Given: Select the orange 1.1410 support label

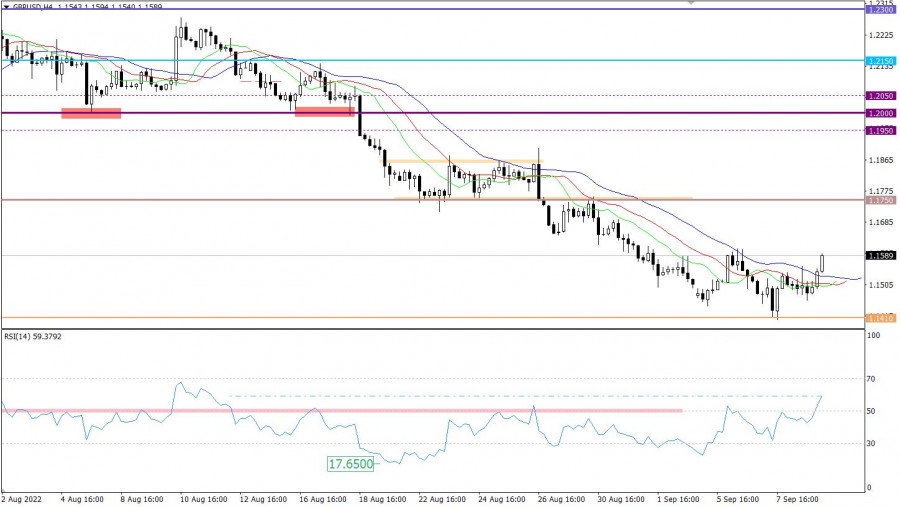Looking at the screenshot, I should tap(881, 319).
